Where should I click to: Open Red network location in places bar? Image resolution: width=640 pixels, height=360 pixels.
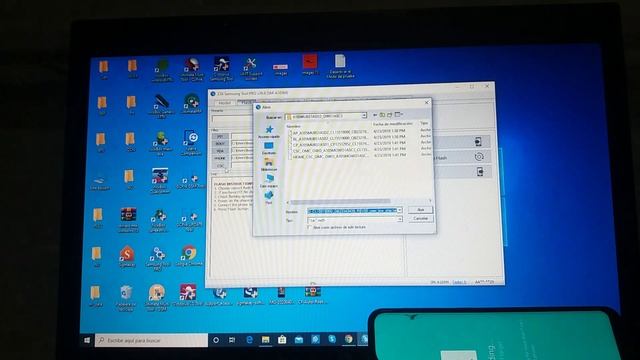(x=269, y=198)
